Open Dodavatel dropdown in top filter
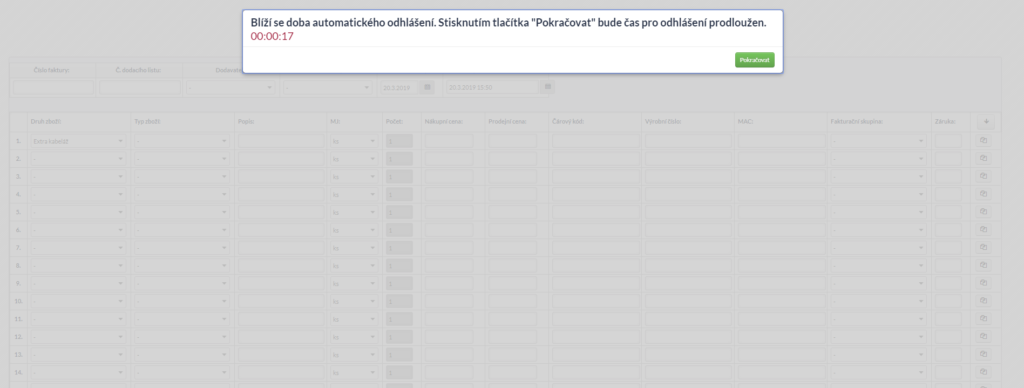 (x=231, y=88)
